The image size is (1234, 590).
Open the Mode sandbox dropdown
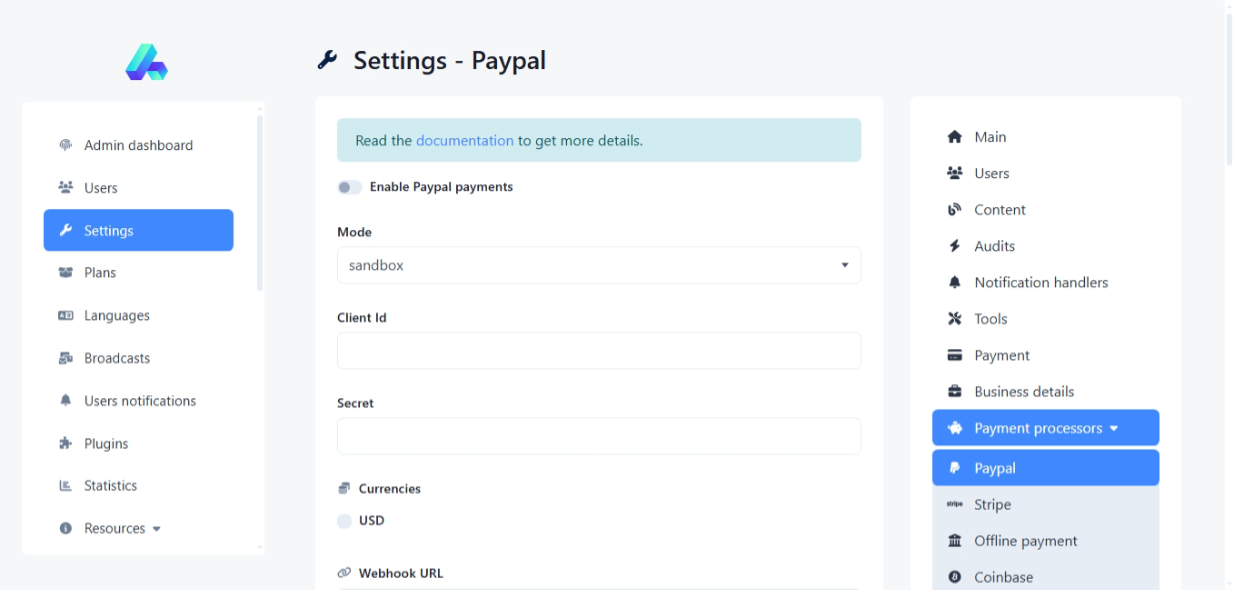[x=598, y=266]
